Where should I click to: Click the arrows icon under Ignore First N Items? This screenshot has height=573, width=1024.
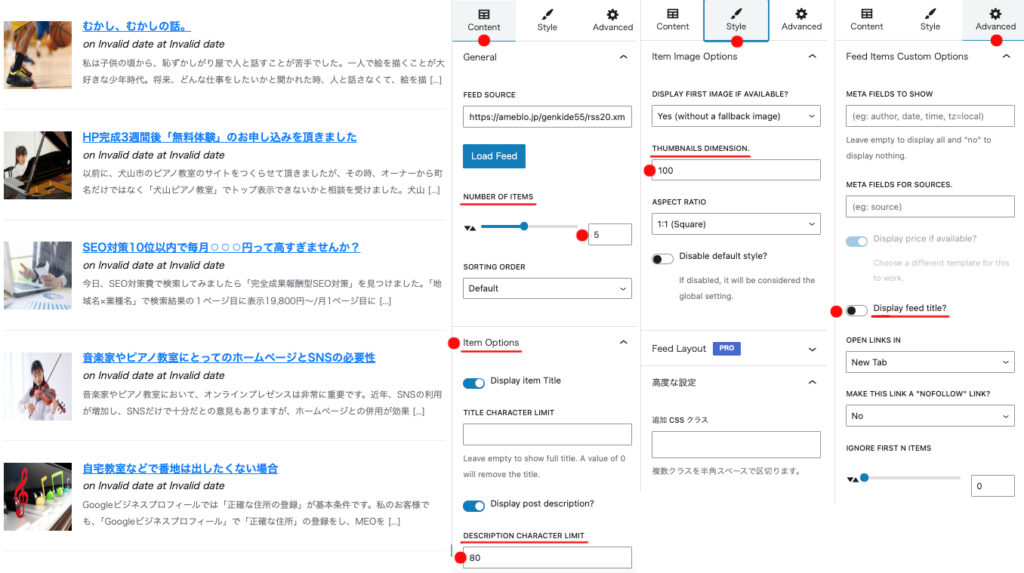tap(852, 479)
